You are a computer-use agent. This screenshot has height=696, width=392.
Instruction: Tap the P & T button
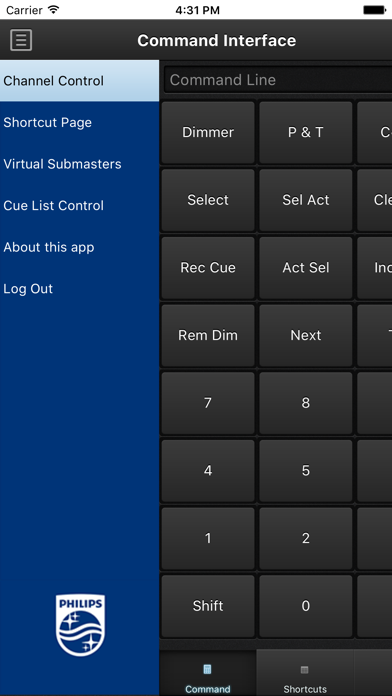point(306,132)
